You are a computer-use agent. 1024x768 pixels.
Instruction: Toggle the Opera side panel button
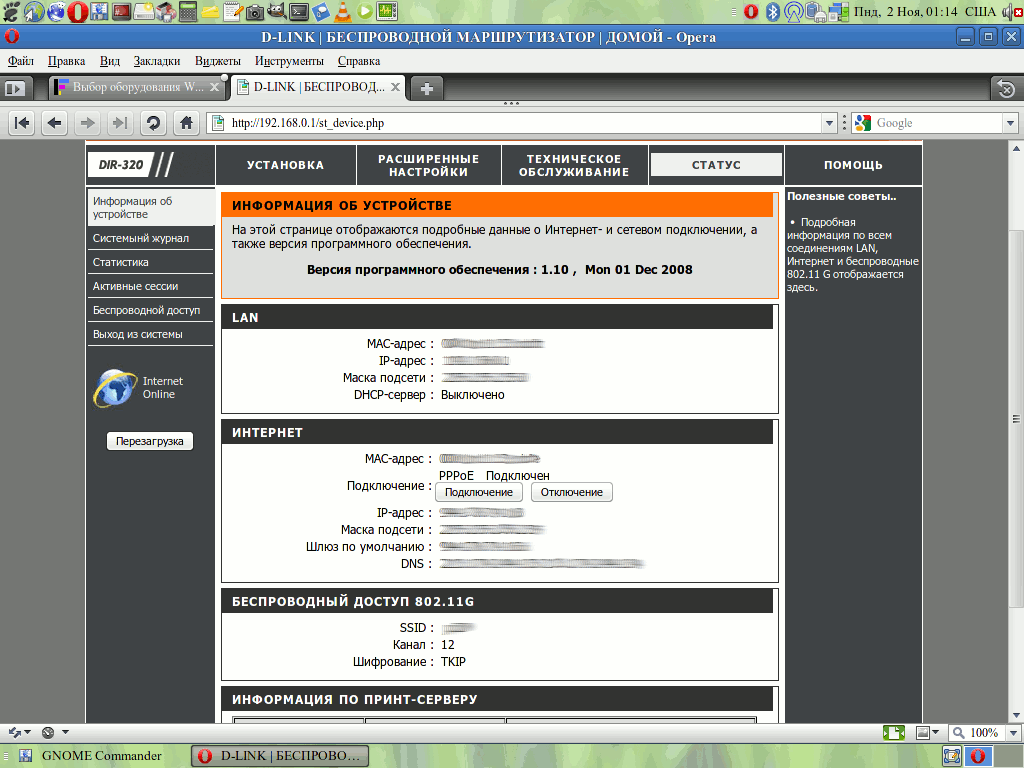[14, 88]
